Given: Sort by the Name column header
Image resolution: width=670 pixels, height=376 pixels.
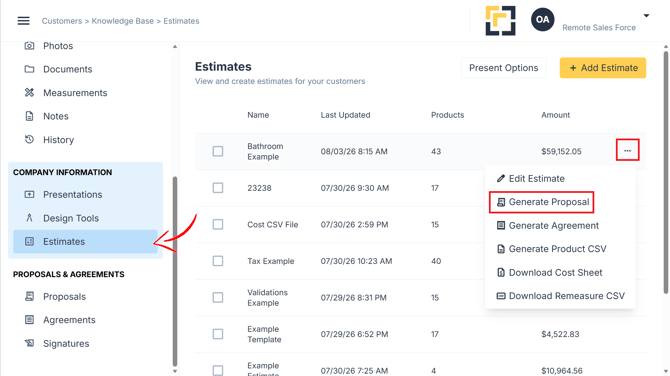Looking at the screenshot, I should tap(258, 115).
